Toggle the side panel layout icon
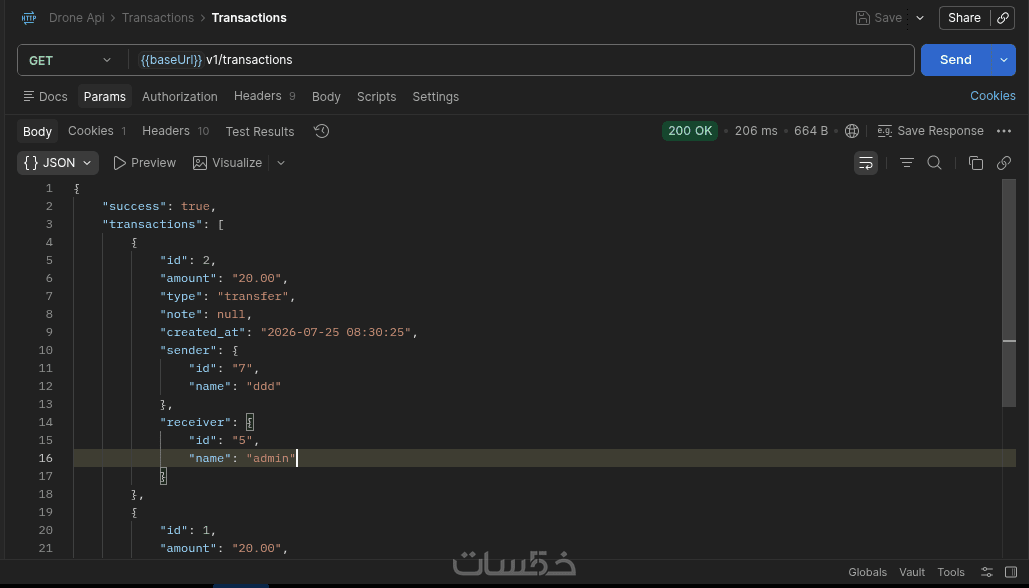Image resolution: width=1029 pixels, height=588 pixels. [1011, 572]
